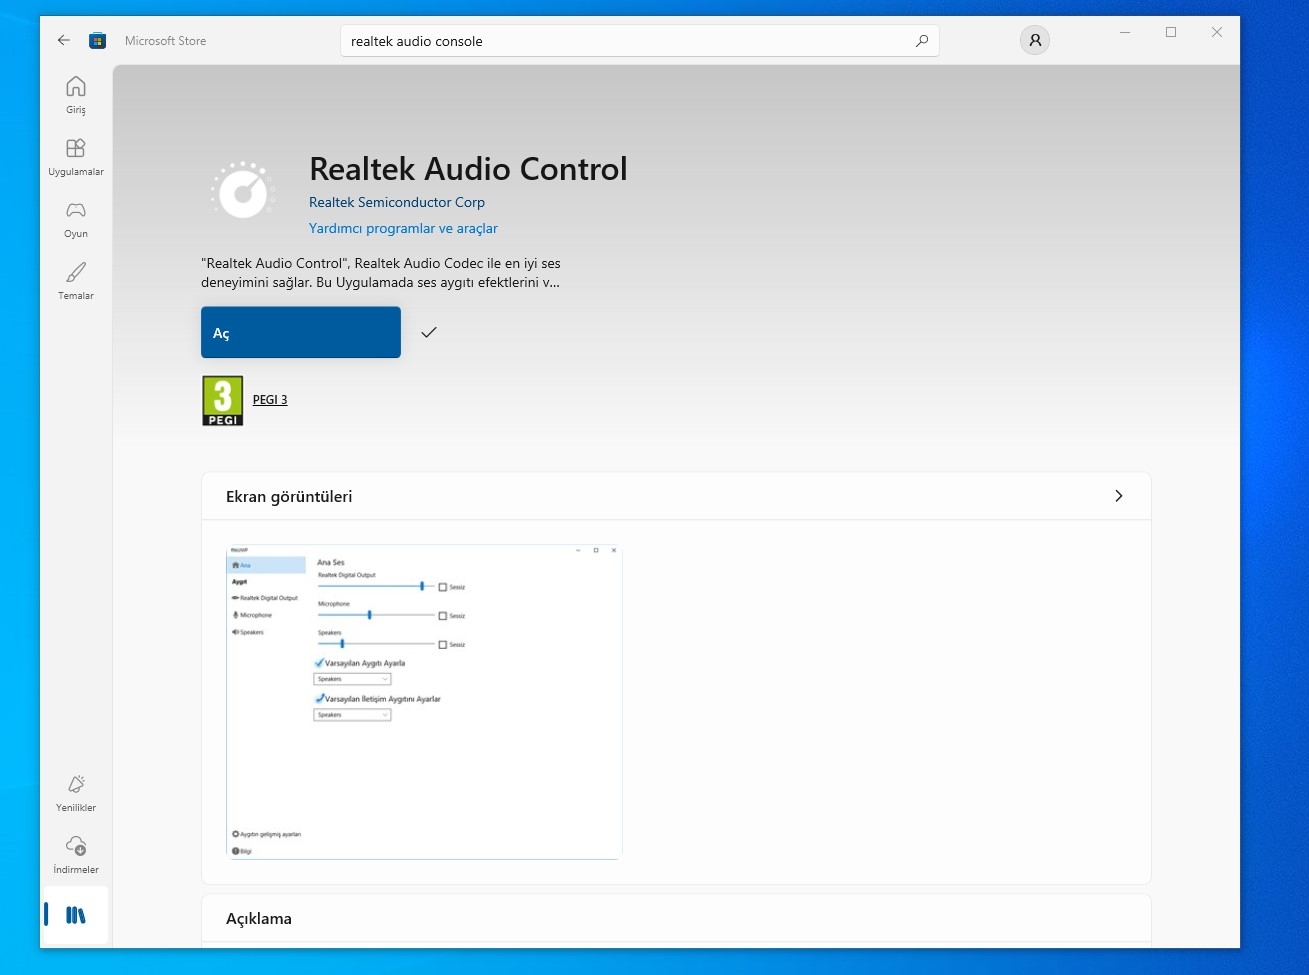Open the Giriş home section

[76, 95]
